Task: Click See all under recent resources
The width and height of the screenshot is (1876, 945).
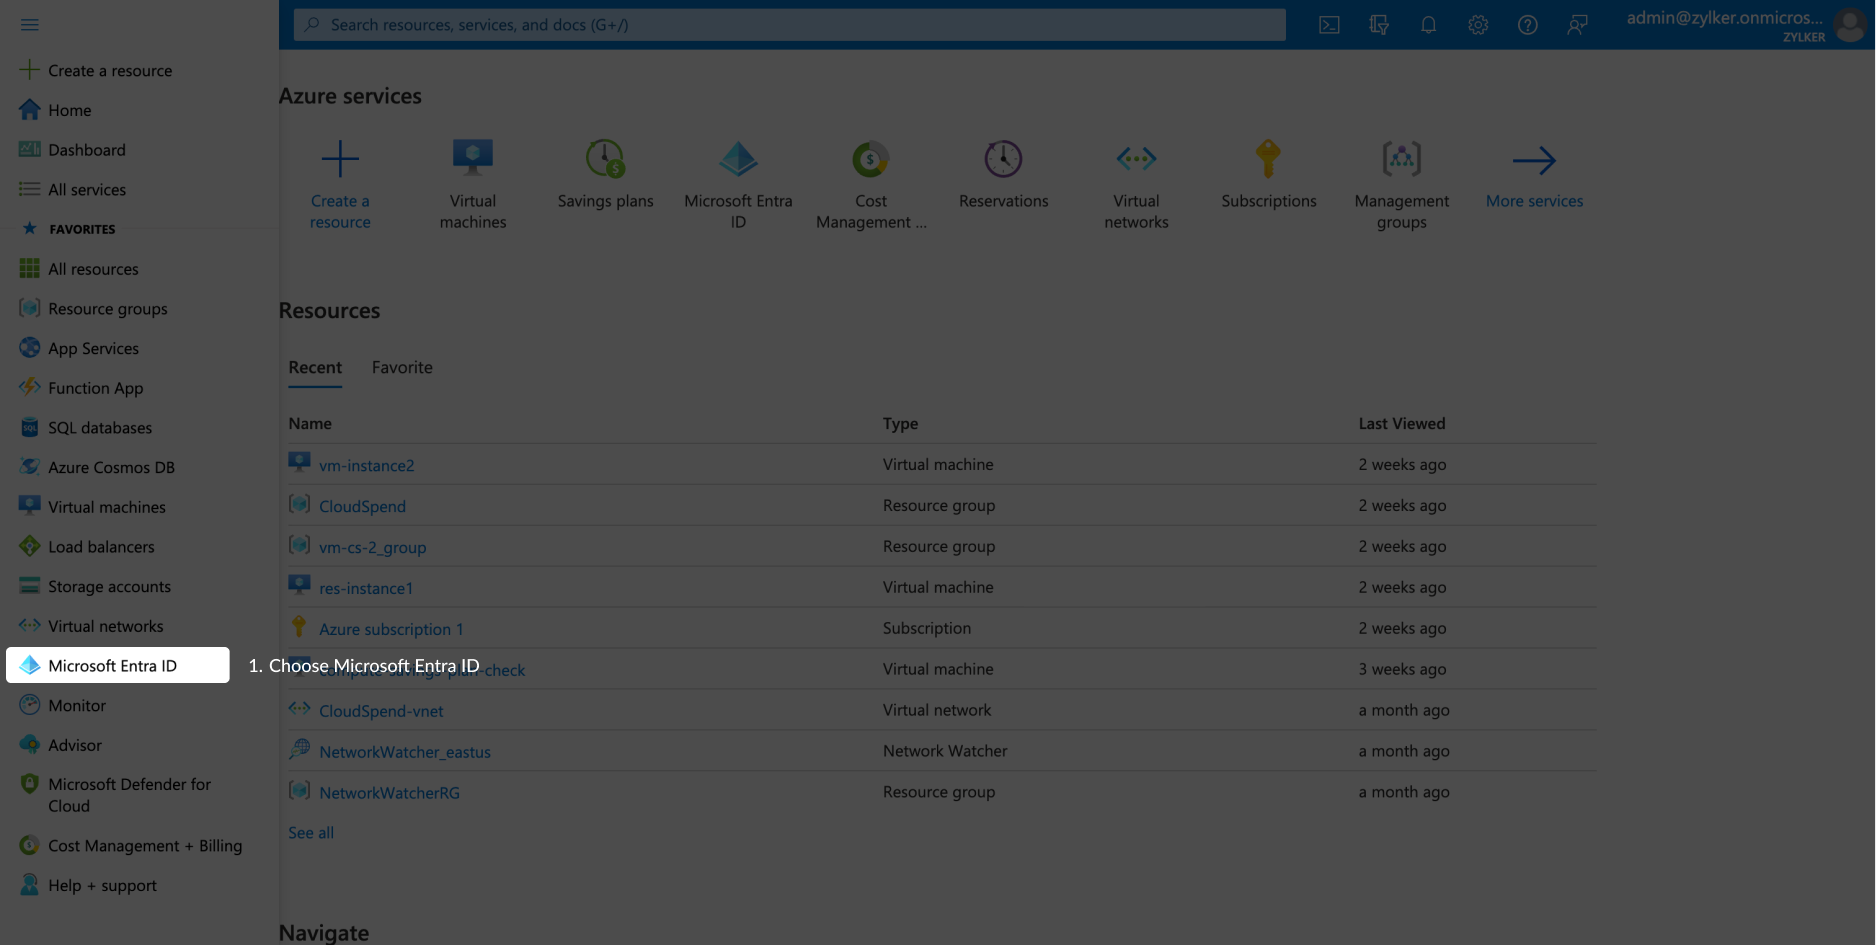Action: point(310,832)
